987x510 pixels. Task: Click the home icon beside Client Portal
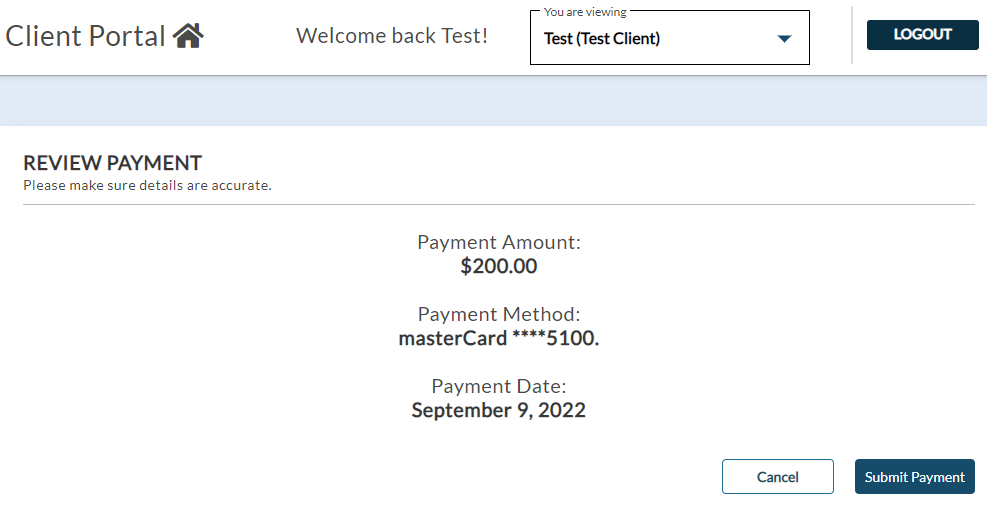tap(188, 36)
